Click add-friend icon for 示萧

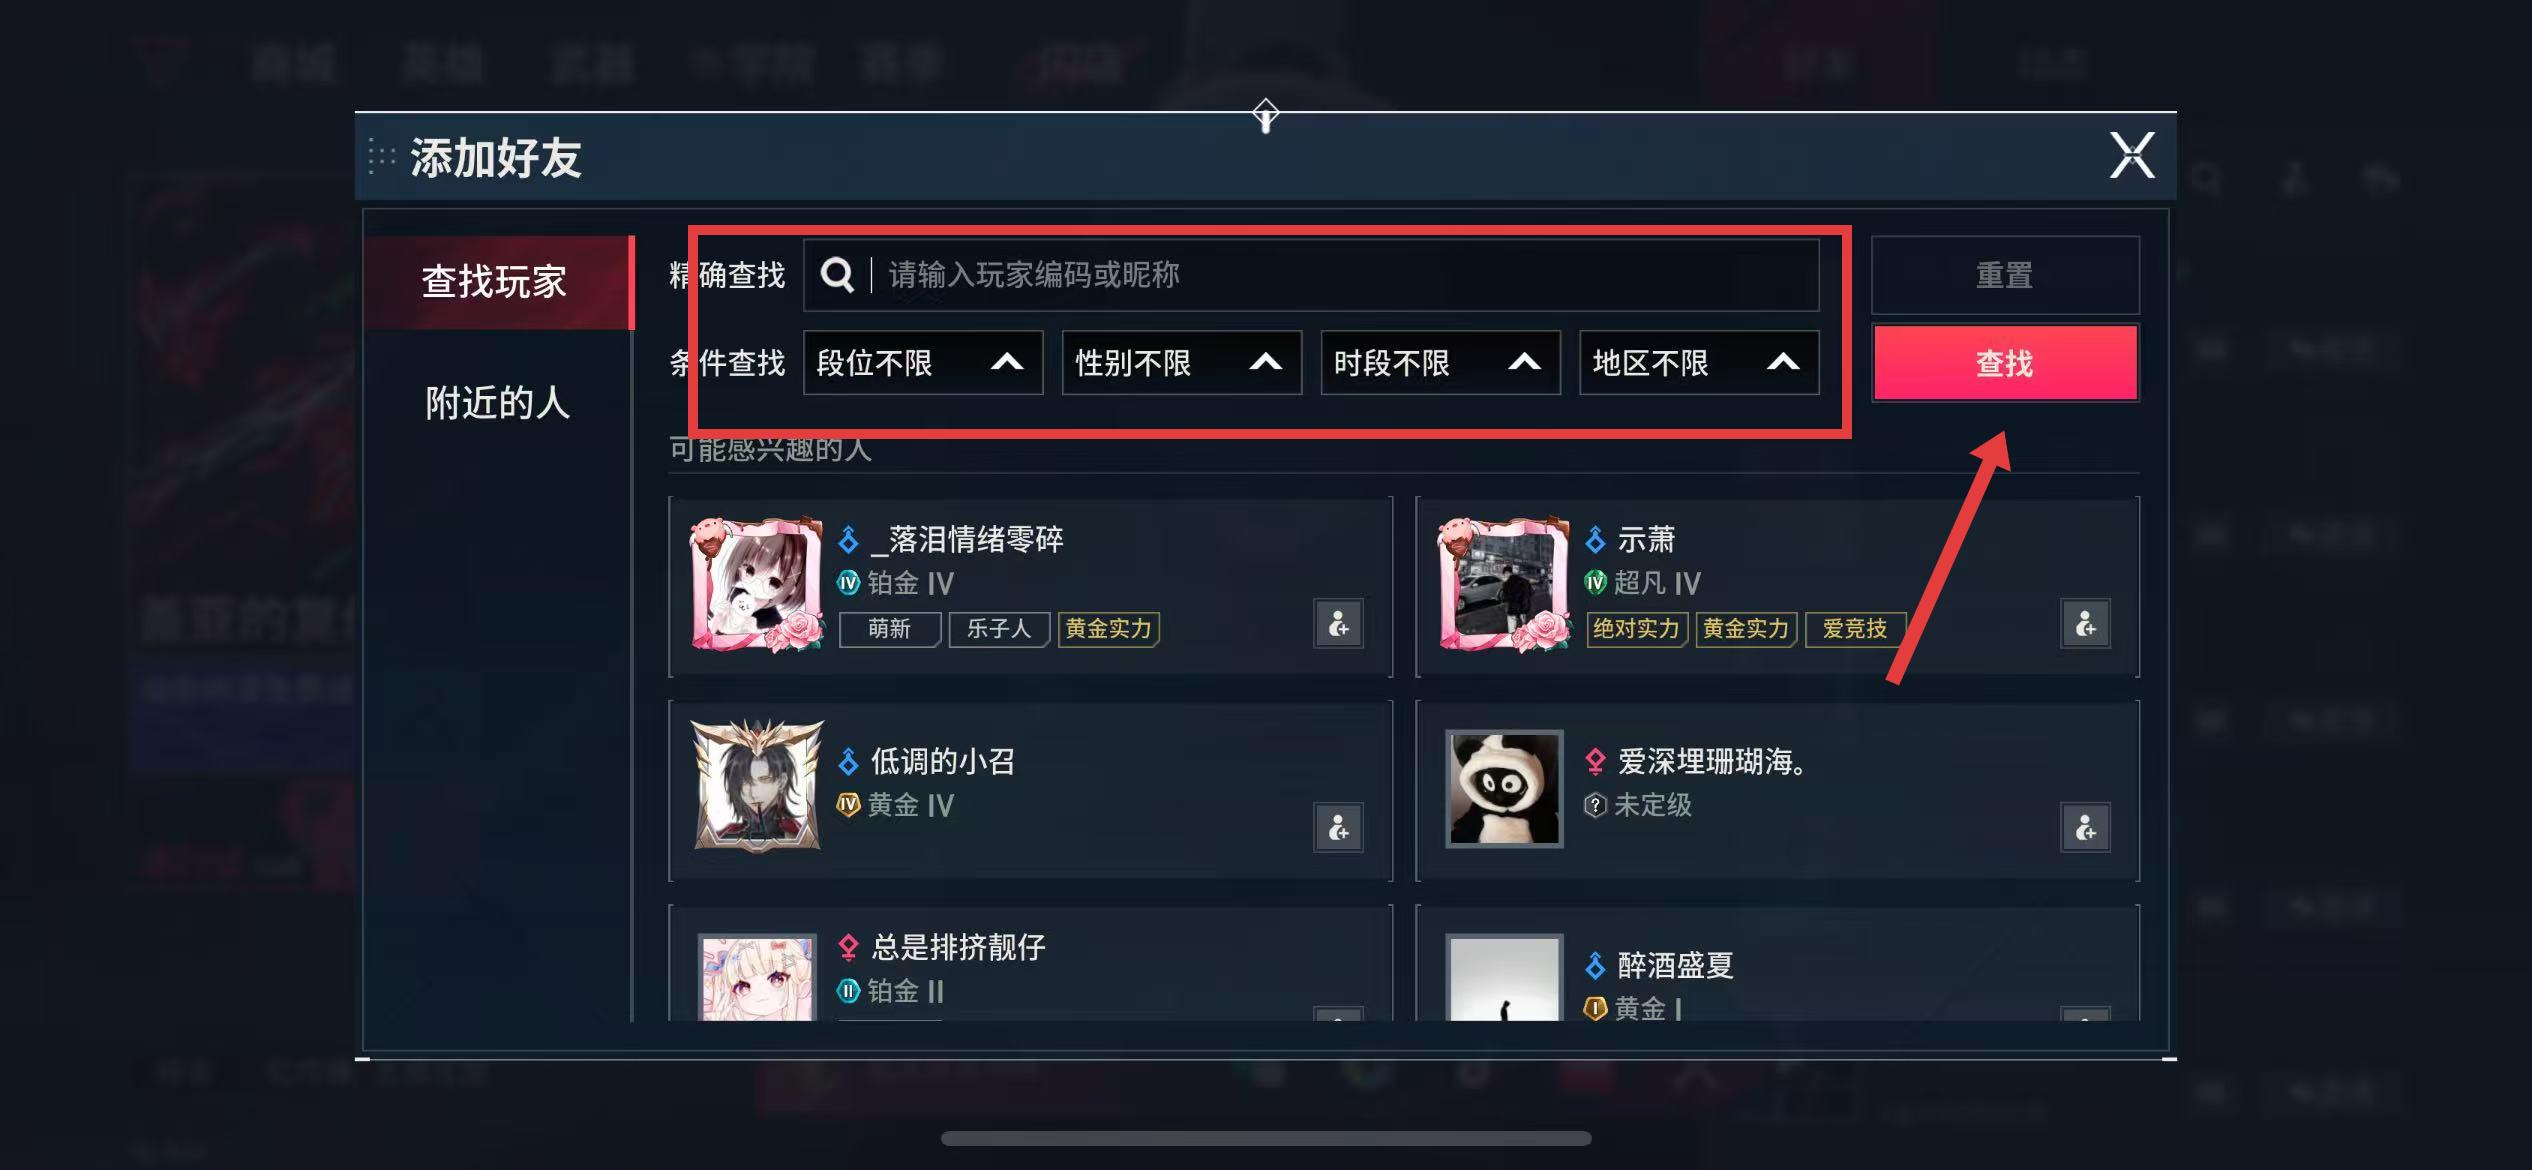point(2085,625)
